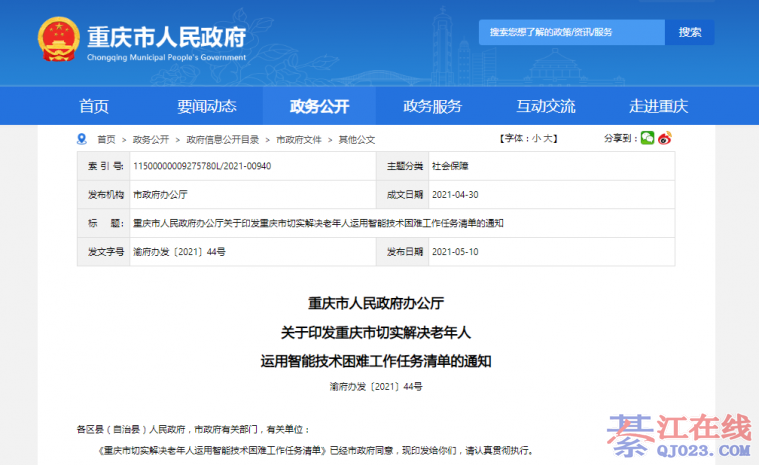Open the 政府信息公开目录 breadcrumb link

(x=222, y=139)
